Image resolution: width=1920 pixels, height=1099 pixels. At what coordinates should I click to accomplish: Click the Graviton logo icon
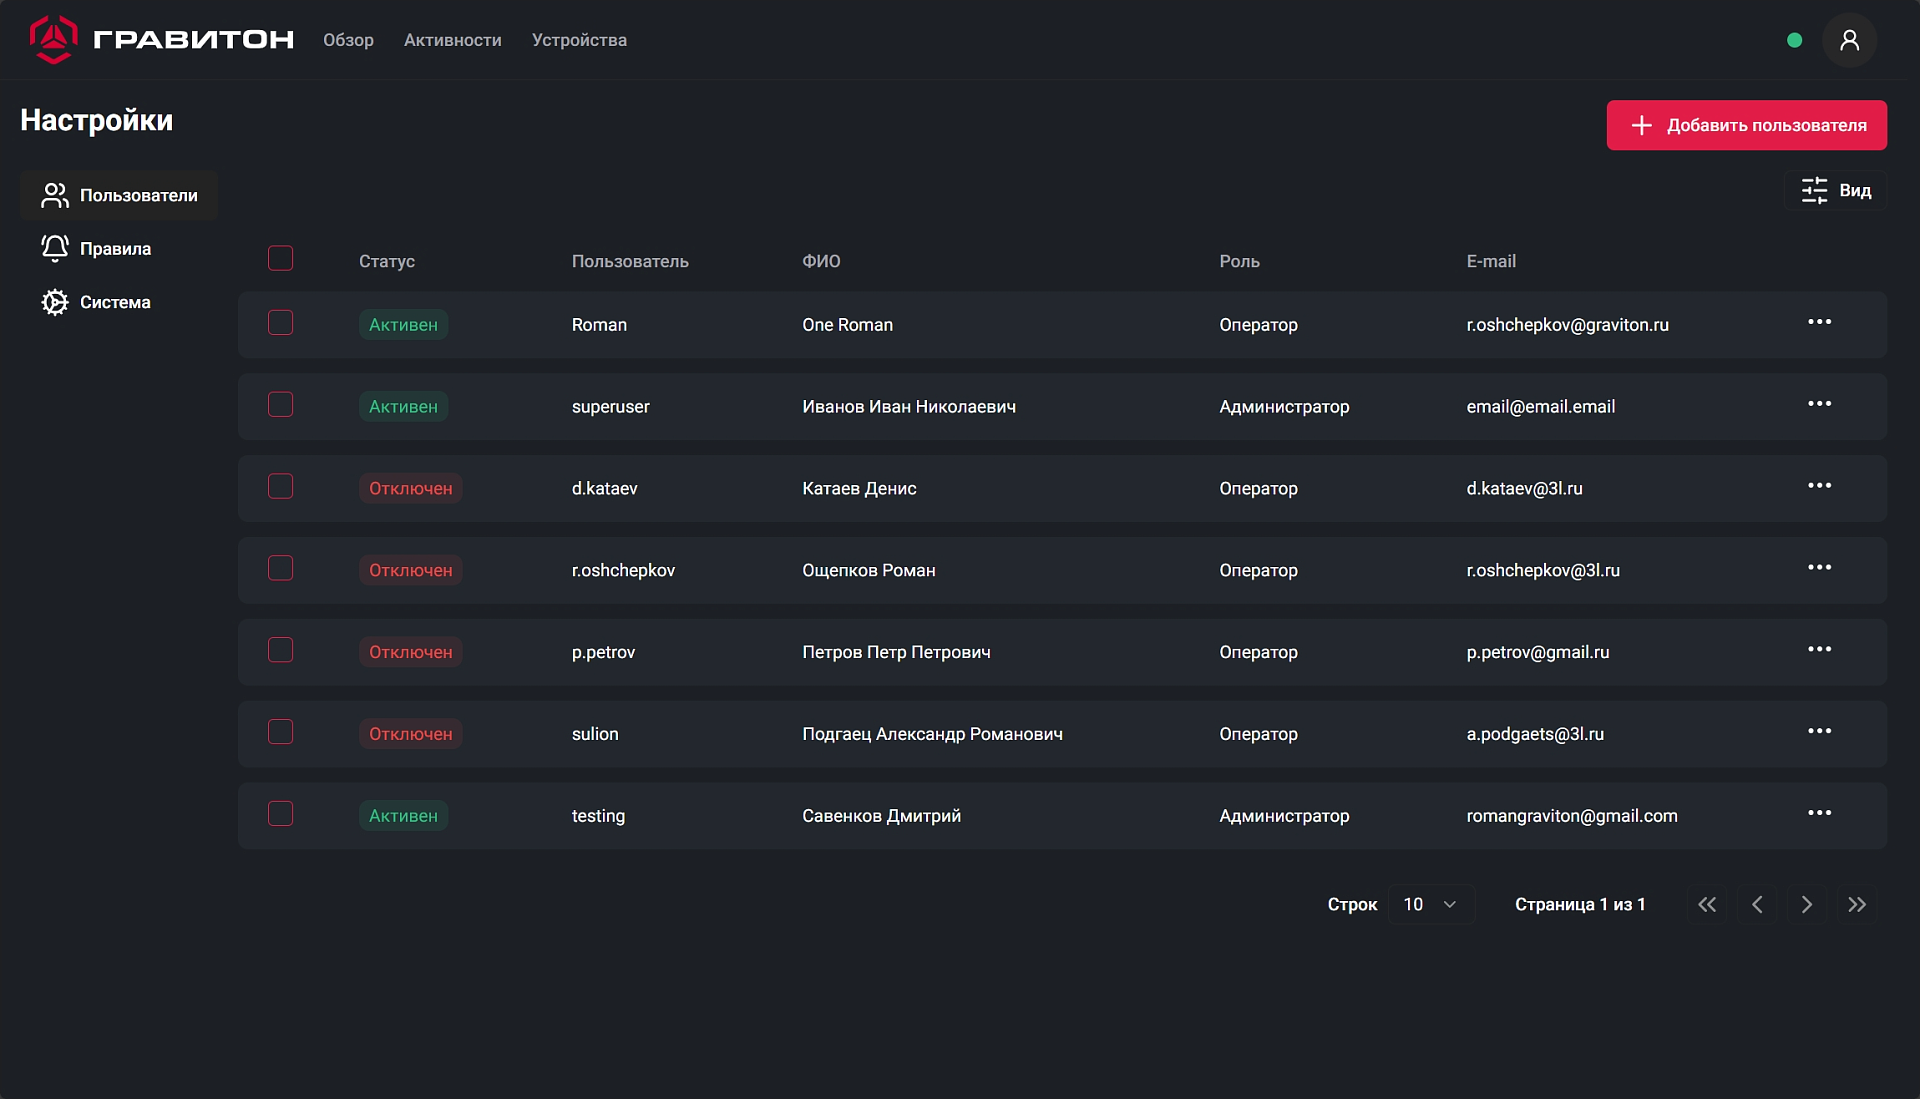coord(53,40)
